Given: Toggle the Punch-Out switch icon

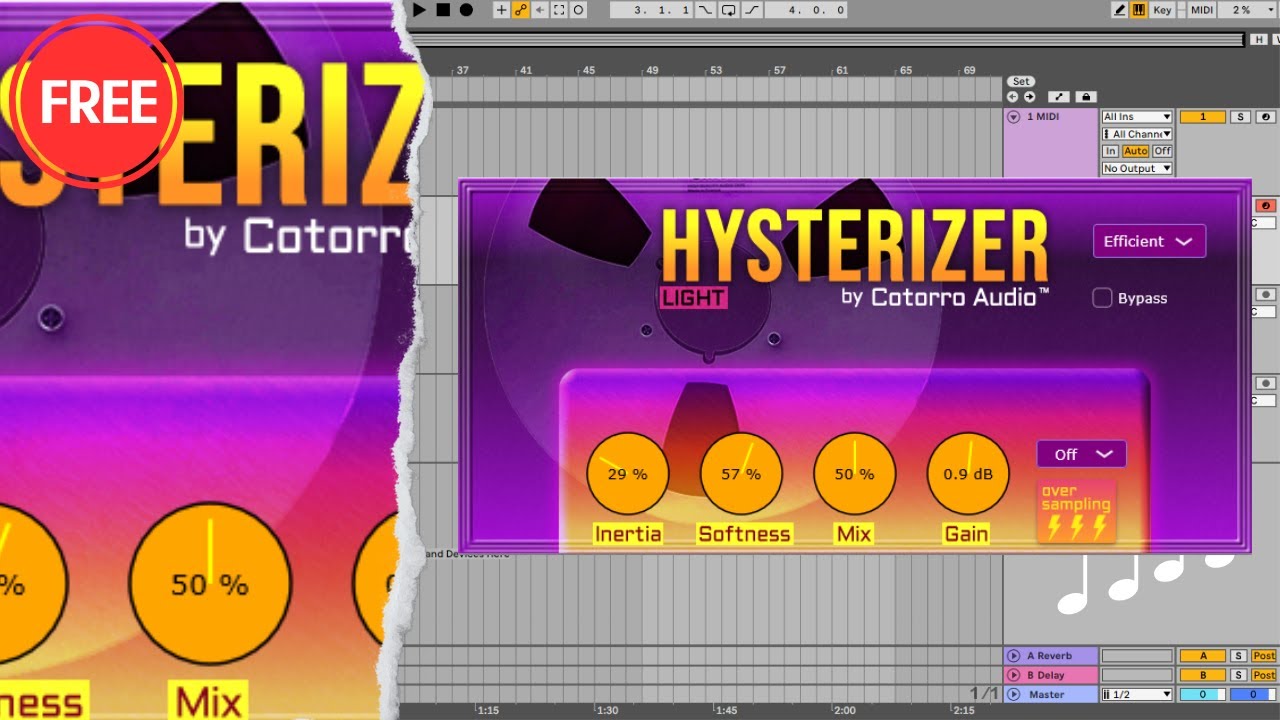Looking at the screenshot, I should [x=751, y=10].
